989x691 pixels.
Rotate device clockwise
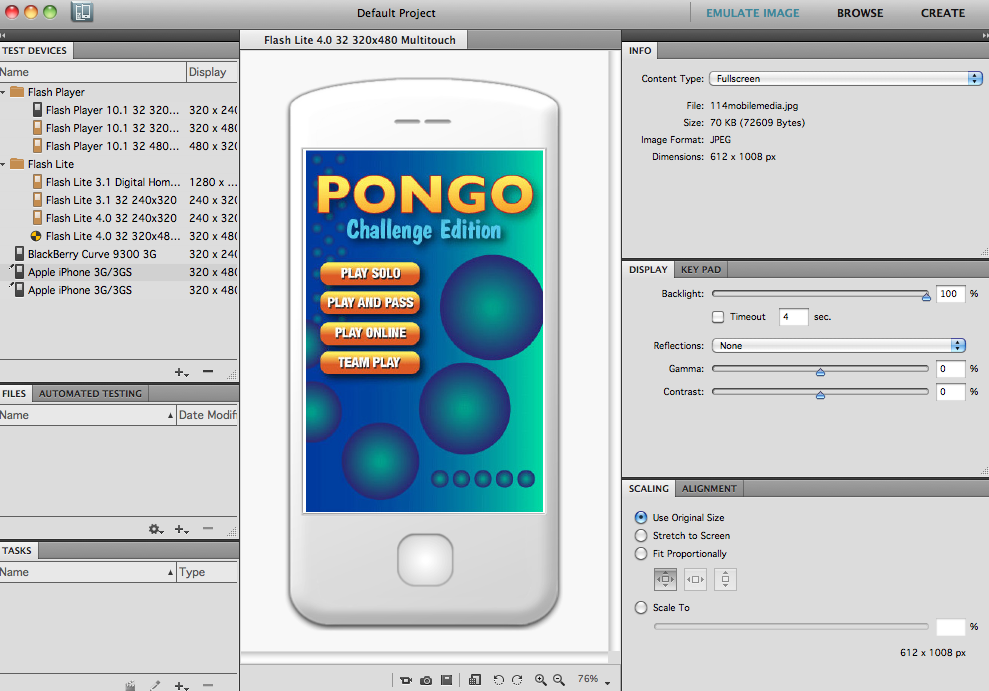coord(517,680)
